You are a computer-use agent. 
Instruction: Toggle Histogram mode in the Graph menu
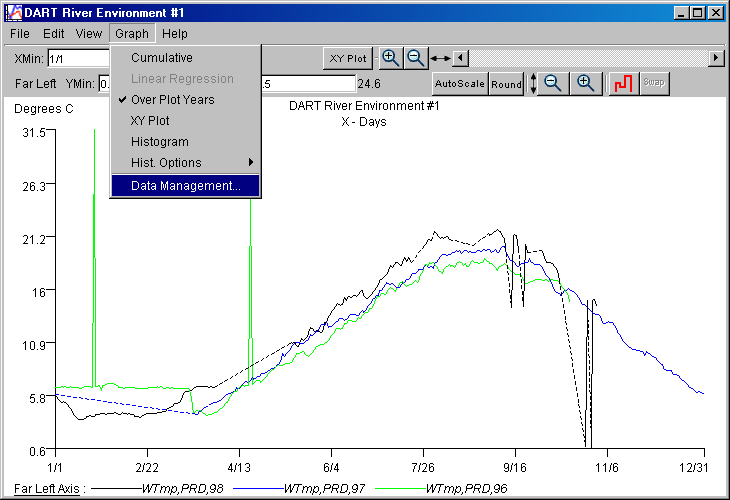click(x=159, y=142)
